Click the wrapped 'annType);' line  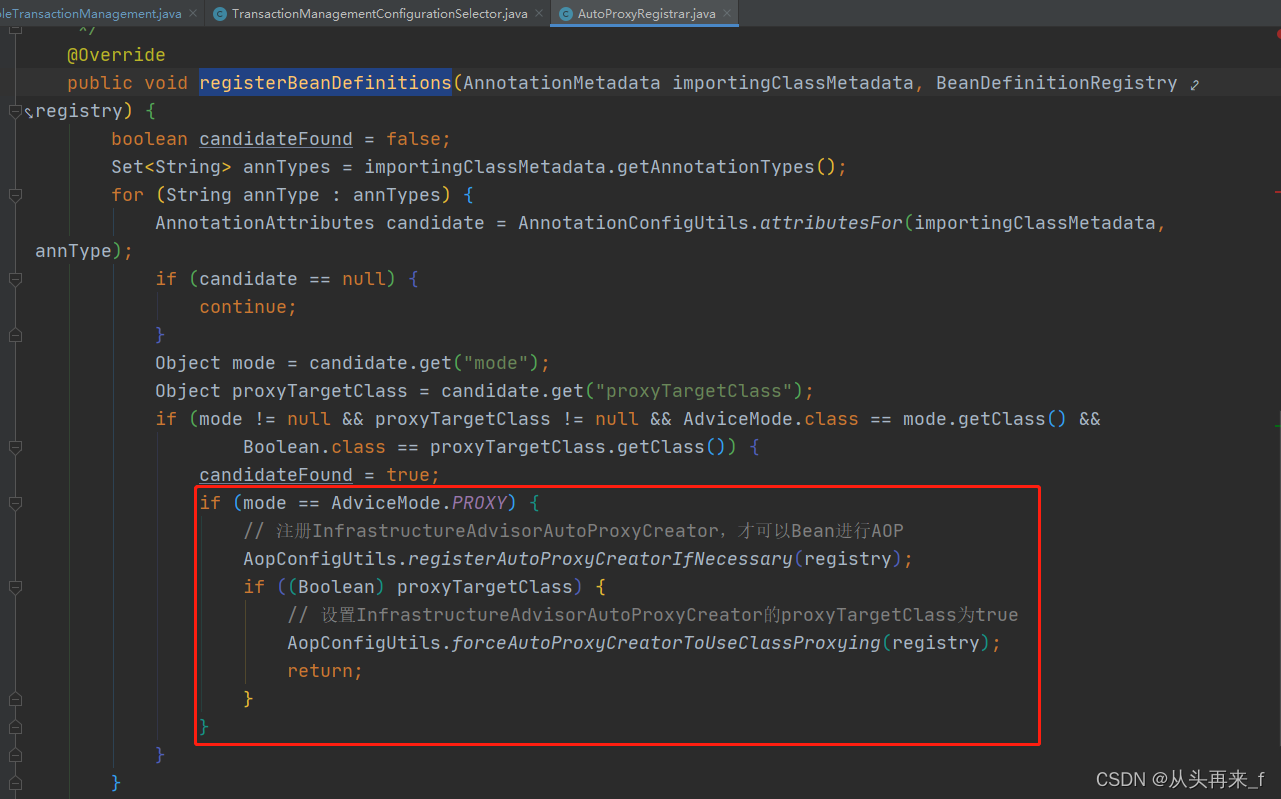pyautogui.click(x=84, y=251)
